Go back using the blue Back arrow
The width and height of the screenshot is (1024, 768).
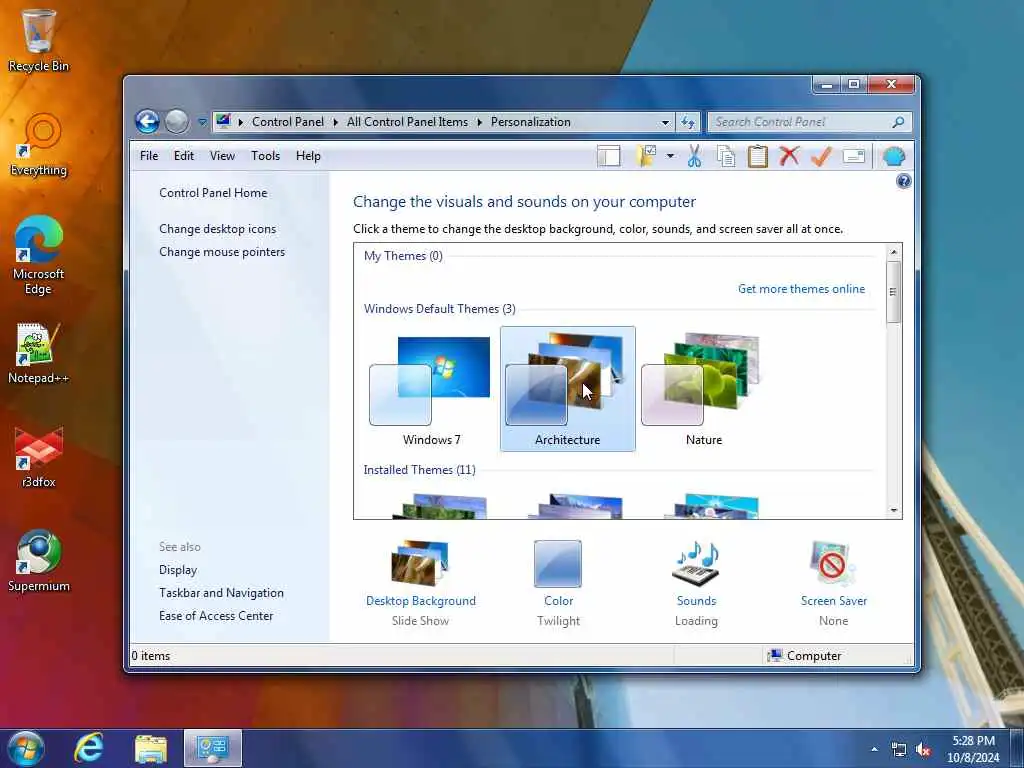148,121
